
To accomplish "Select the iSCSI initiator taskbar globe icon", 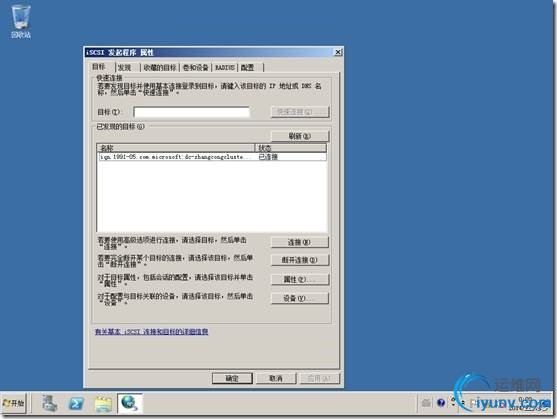I will click(x=130, y=404).
